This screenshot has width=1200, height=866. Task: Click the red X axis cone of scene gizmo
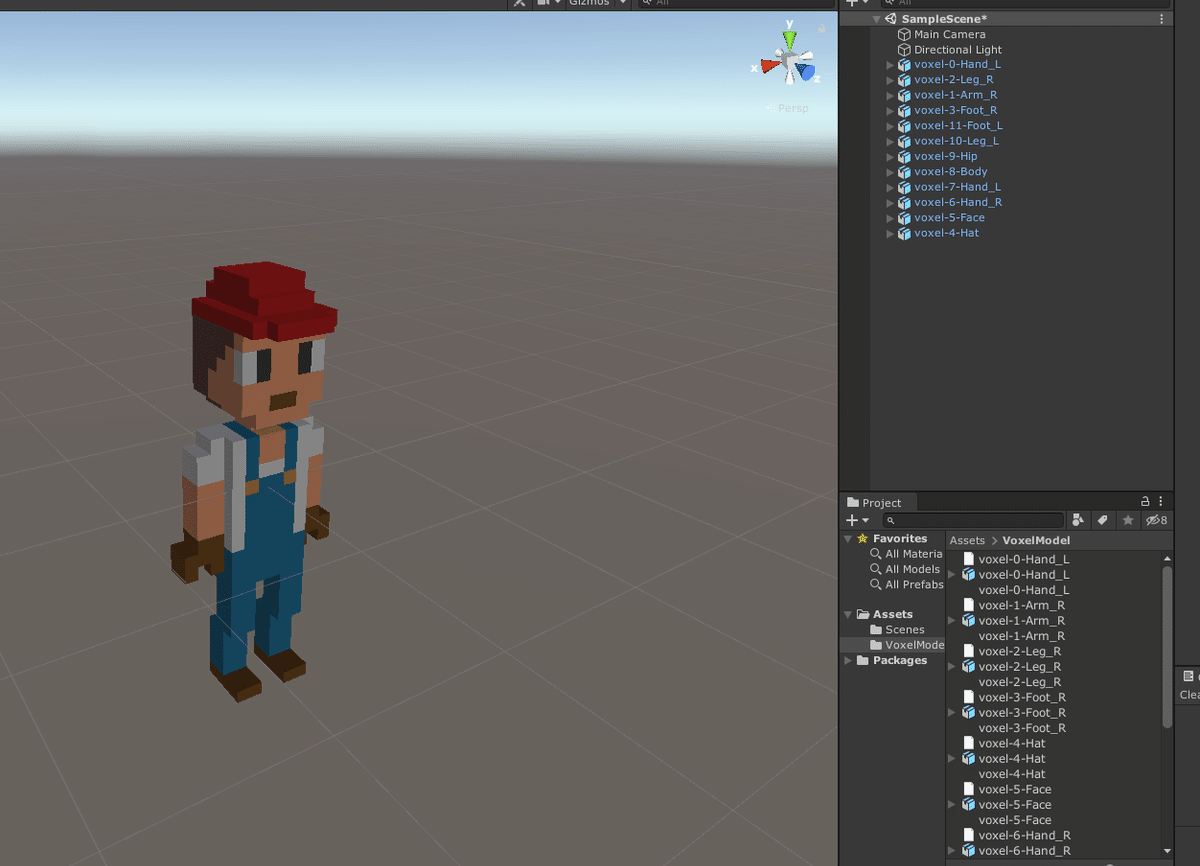coord(769,67)
